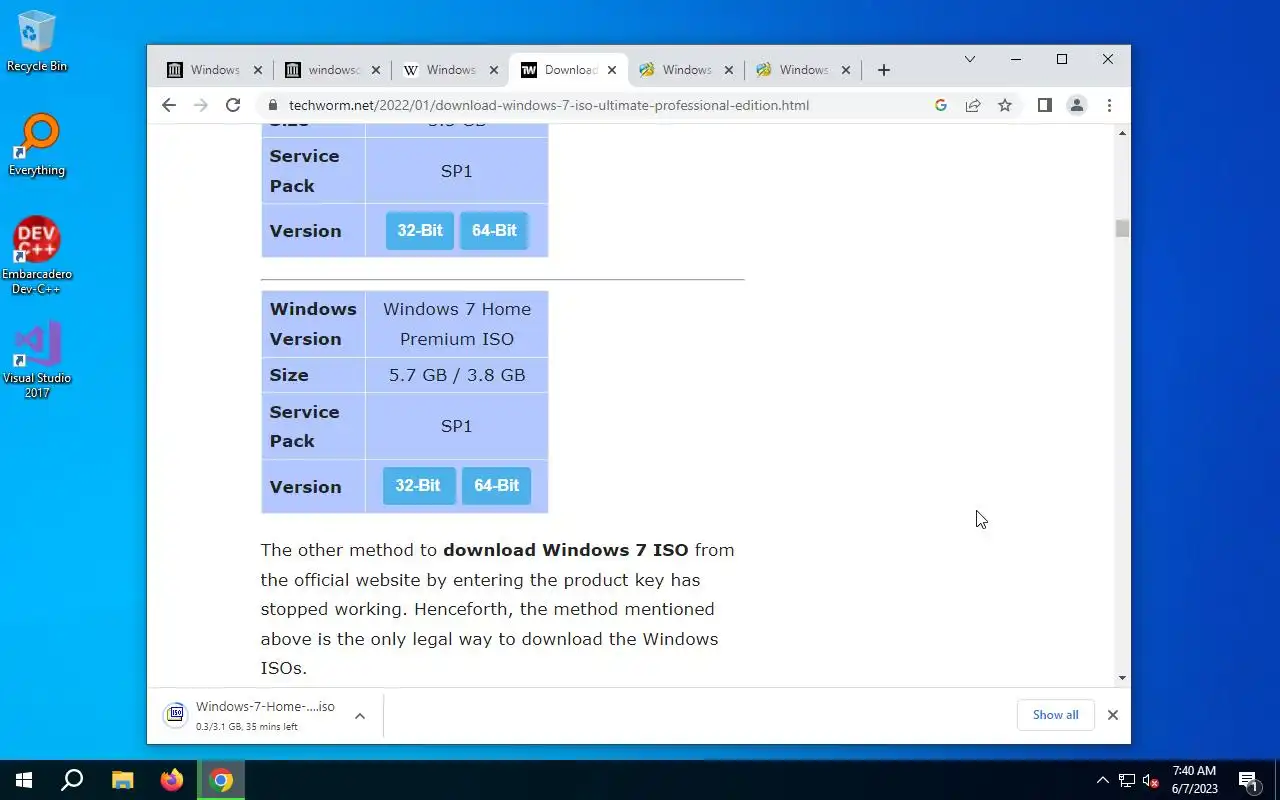Click scrollbar down arrow

[x=1122, y=678]
